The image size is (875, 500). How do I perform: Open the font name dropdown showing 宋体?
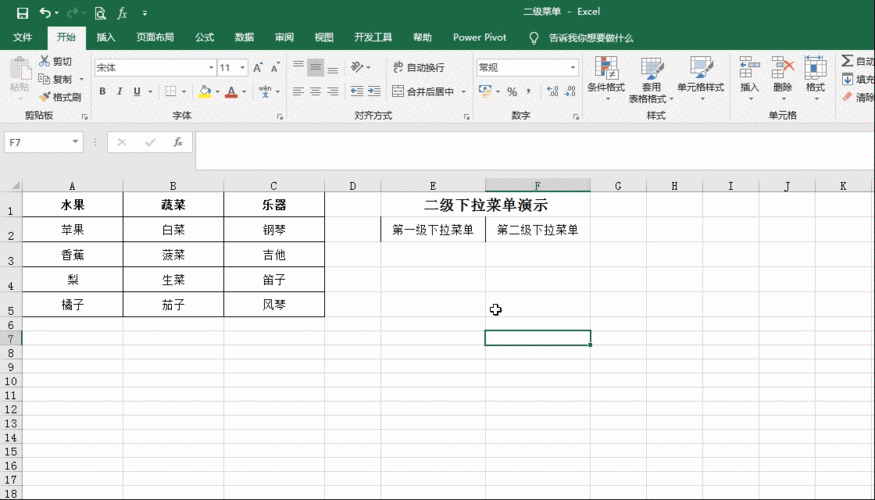(x=211, y=68)
